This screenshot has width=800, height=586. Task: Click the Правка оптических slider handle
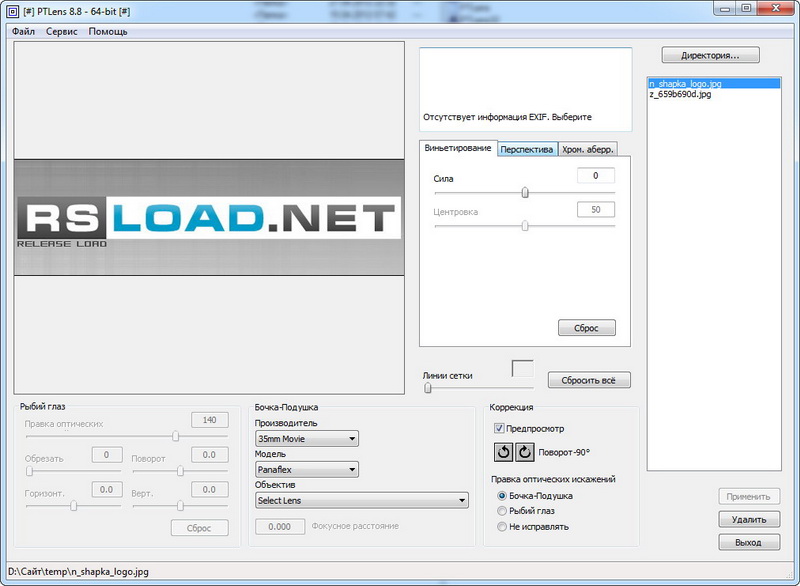176,437
